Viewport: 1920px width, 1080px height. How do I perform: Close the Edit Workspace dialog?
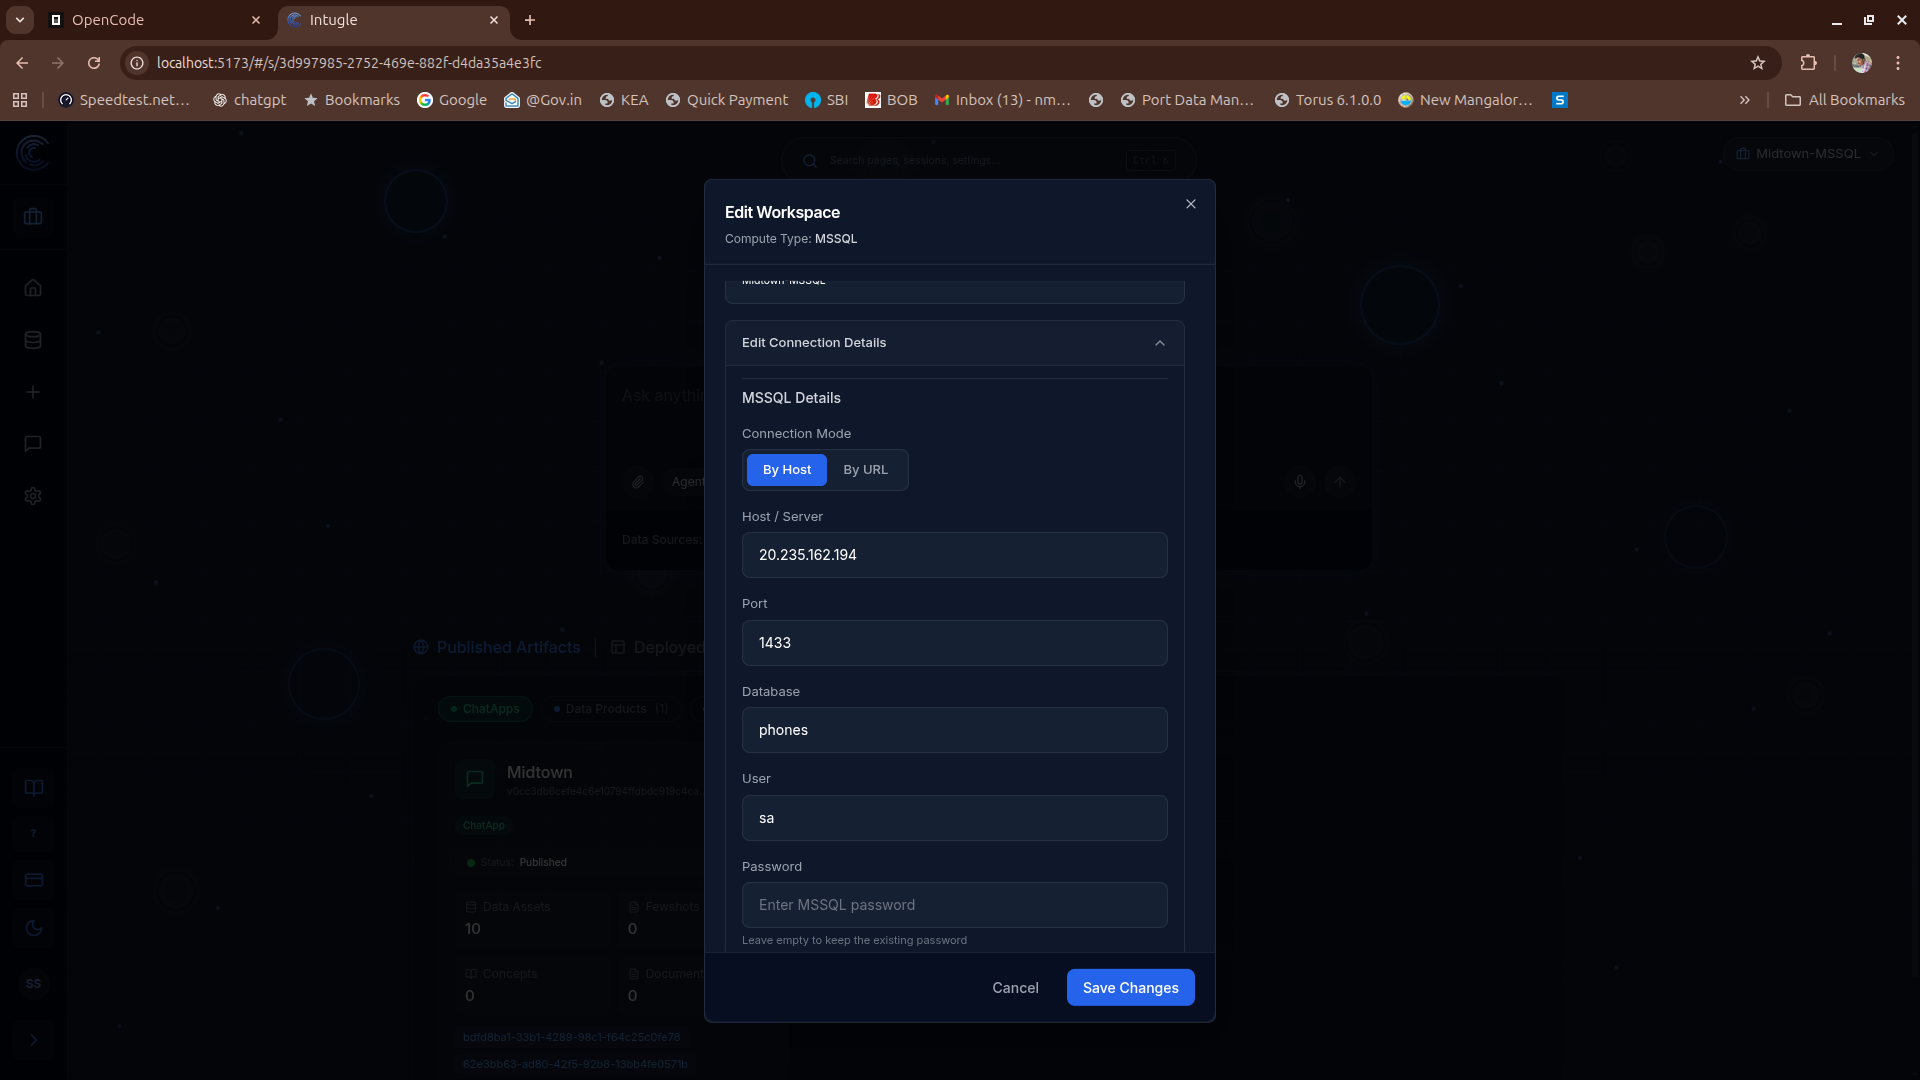pos(1190,204)
